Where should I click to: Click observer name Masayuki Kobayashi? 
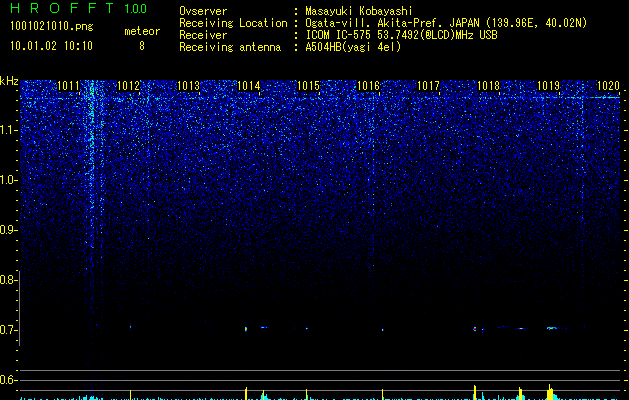(x=359, y=11)
